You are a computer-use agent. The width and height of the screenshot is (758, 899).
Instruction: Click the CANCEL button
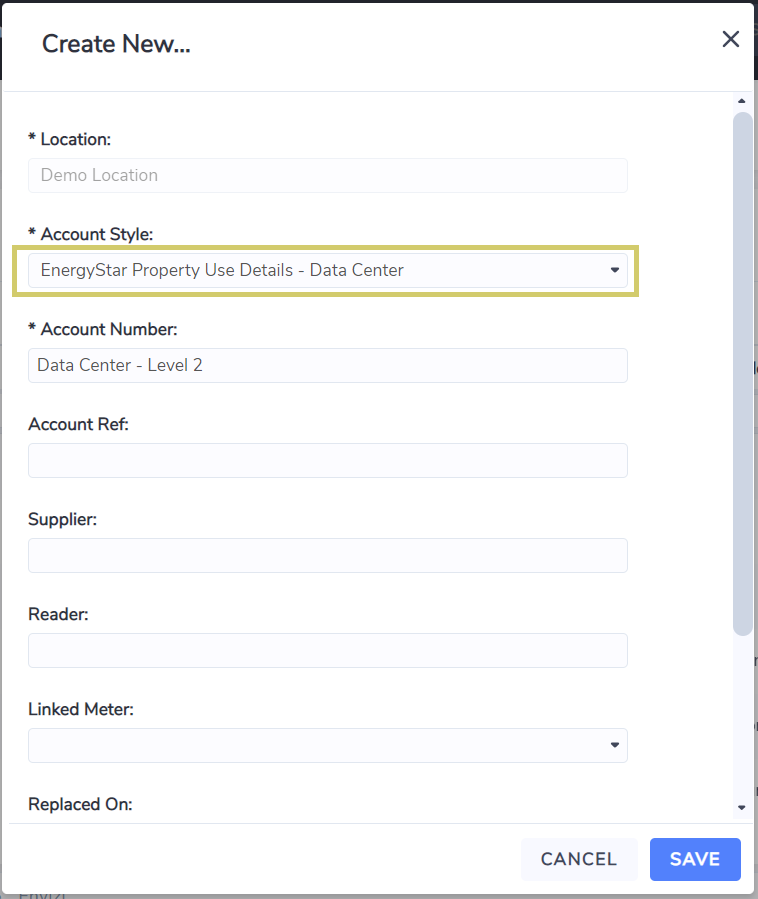[x=579, y=859]
